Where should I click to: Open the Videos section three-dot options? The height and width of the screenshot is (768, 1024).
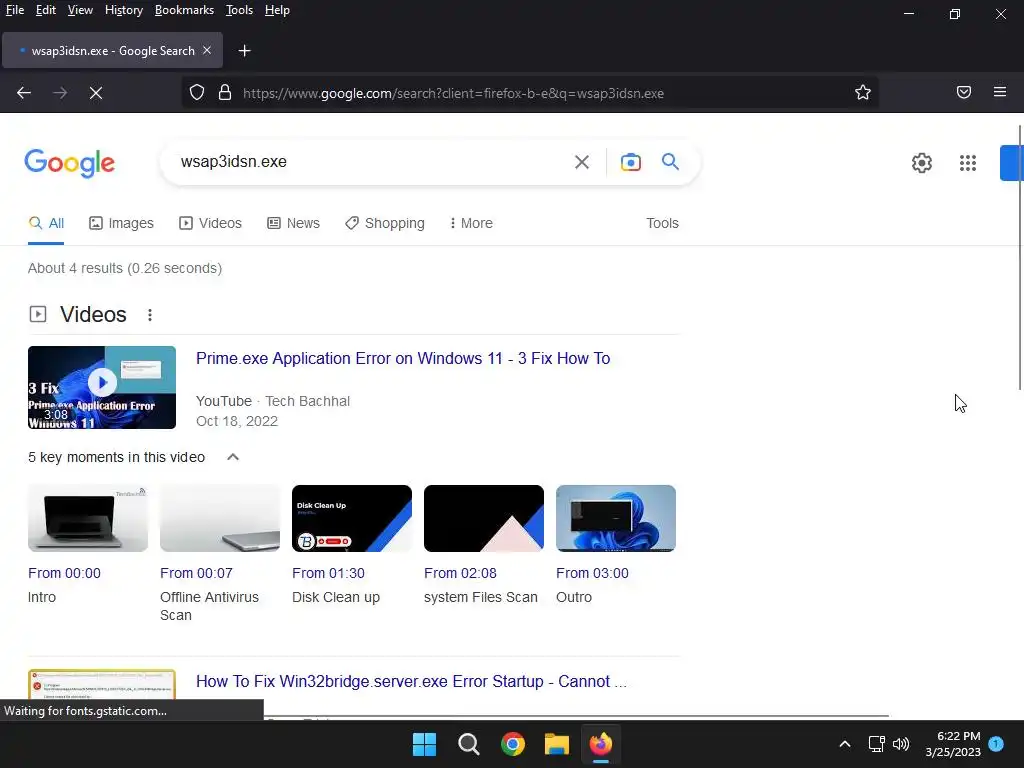[150, 315]
